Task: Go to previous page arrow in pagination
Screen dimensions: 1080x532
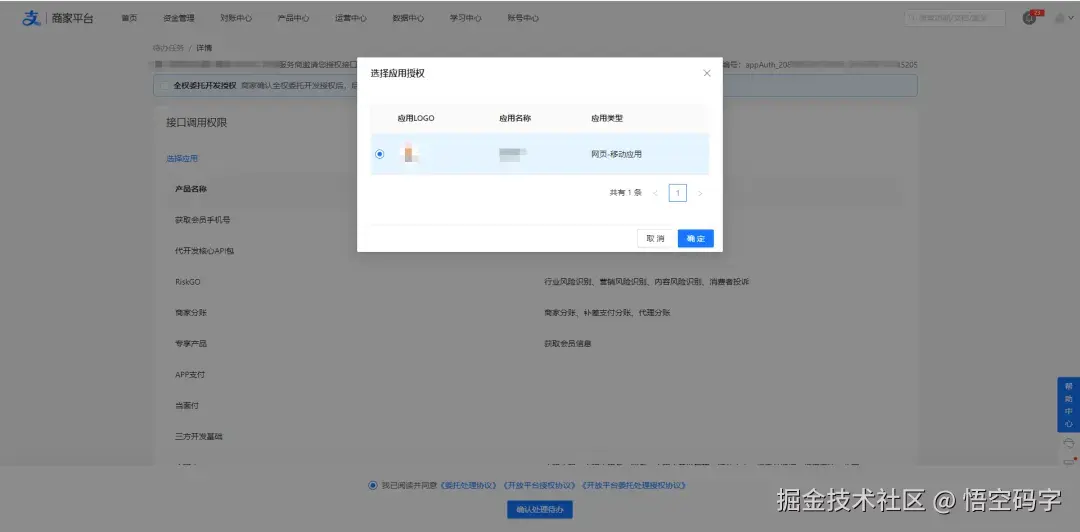Action: [655, 194]
